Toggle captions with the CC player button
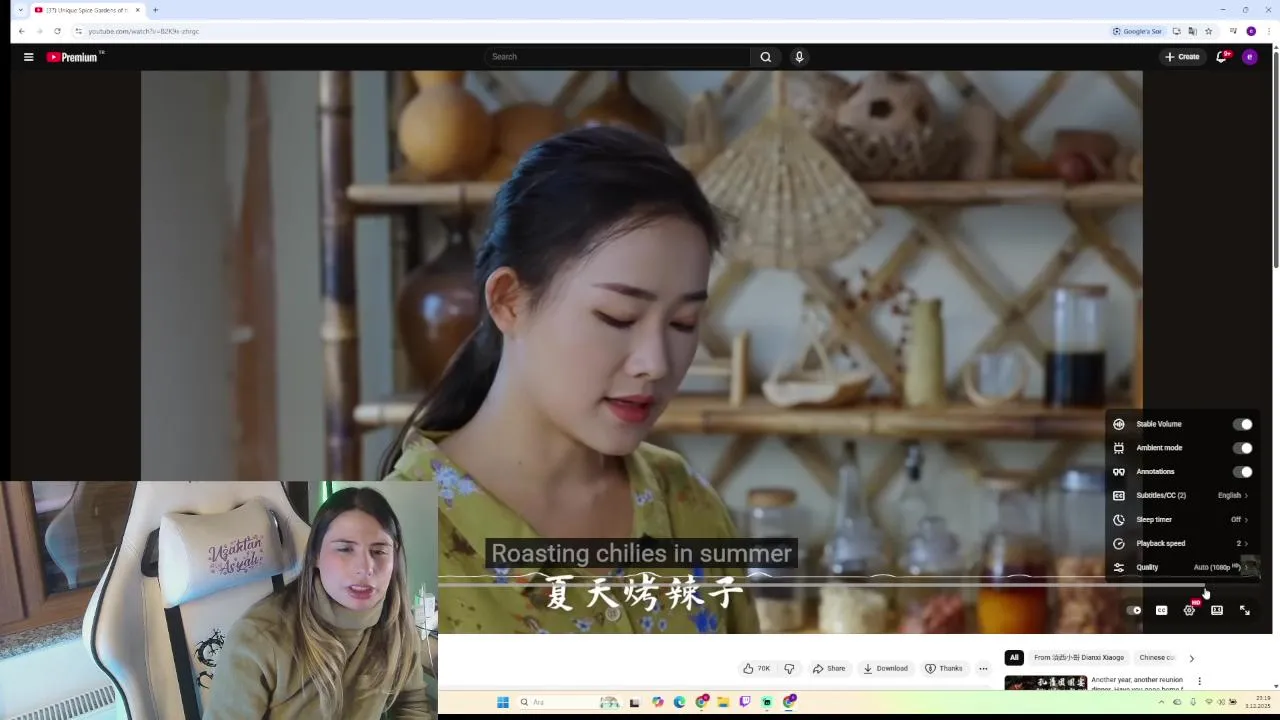The height and width of the screenshot is (720, 1280). click(1162, 610)
